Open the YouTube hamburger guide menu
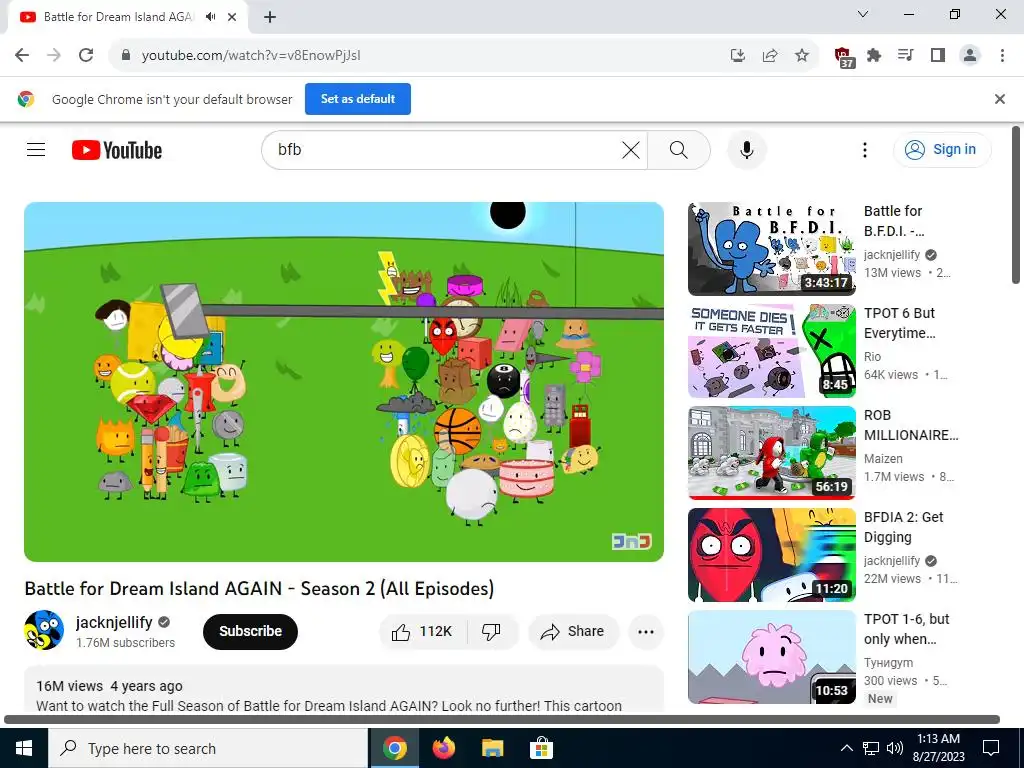Screen dimensions: 1024x768 [x=36, y=150]
